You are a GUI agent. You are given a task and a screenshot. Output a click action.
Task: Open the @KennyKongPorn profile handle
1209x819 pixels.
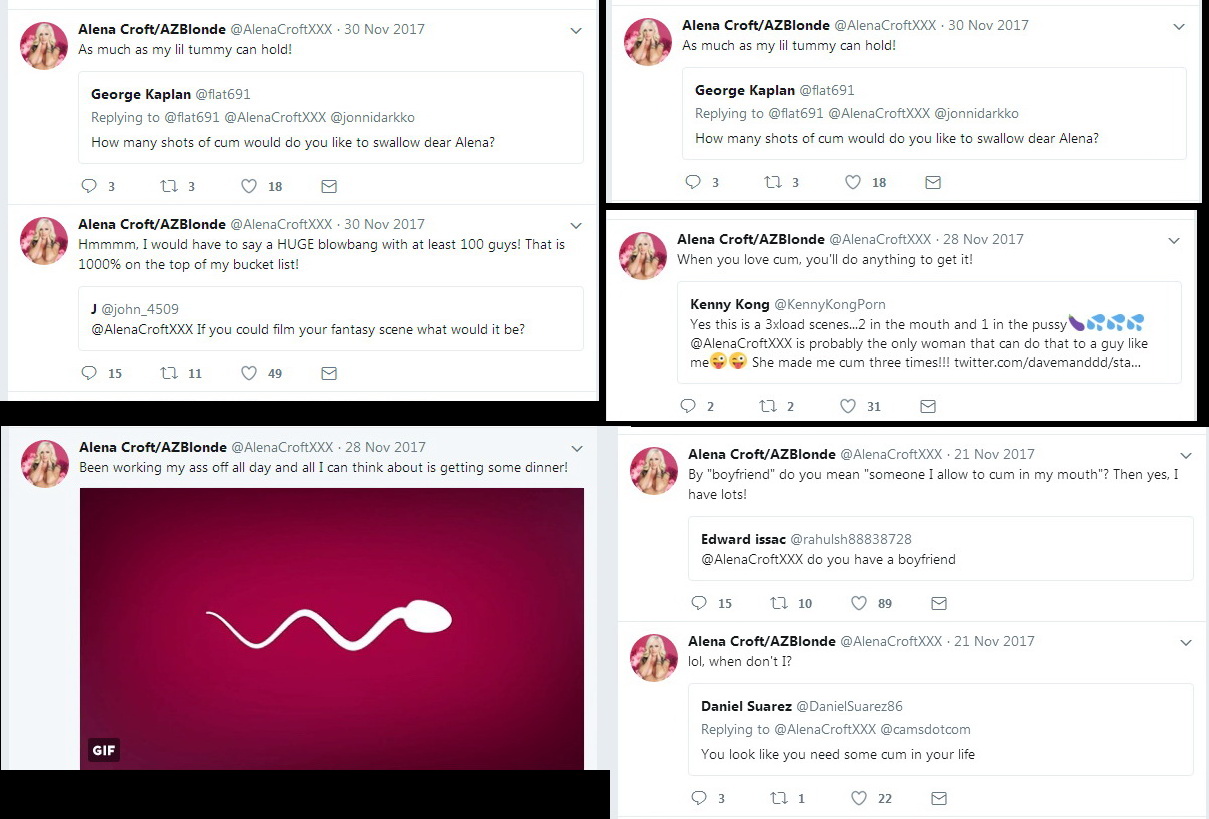(x=830, y=304)
